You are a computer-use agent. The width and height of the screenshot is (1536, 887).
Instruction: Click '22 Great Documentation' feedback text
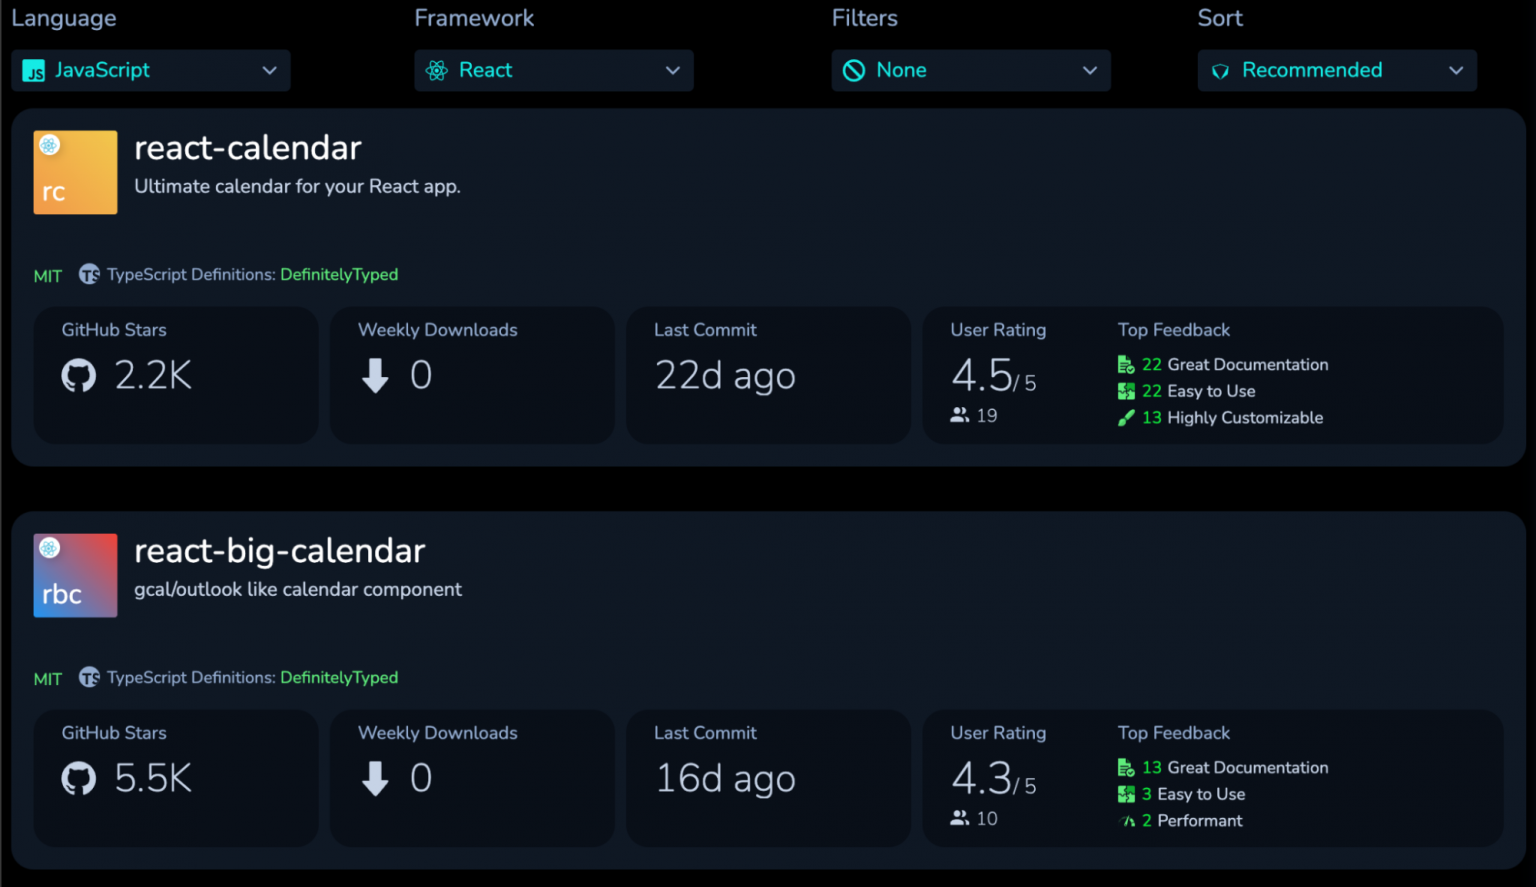[x=1235, y=365]
